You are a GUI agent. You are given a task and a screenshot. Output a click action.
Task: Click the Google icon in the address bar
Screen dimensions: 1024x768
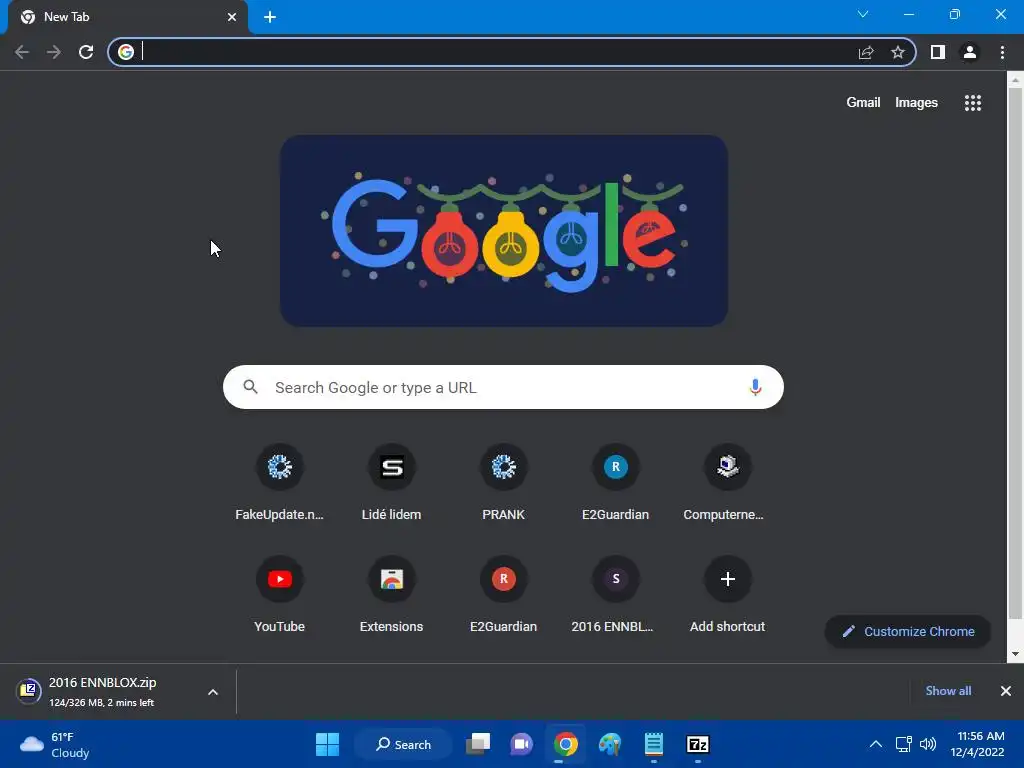(x=126, y=52)
